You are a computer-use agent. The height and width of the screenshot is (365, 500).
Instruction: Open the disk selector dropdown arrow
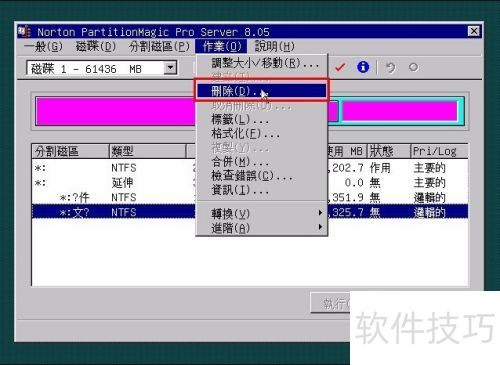tap(170, 68)
